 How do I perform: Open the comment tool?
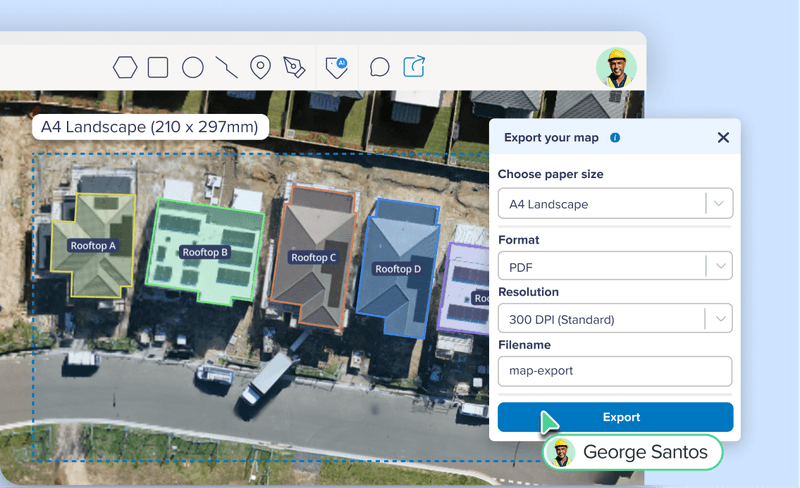click(x=380, y=67)
